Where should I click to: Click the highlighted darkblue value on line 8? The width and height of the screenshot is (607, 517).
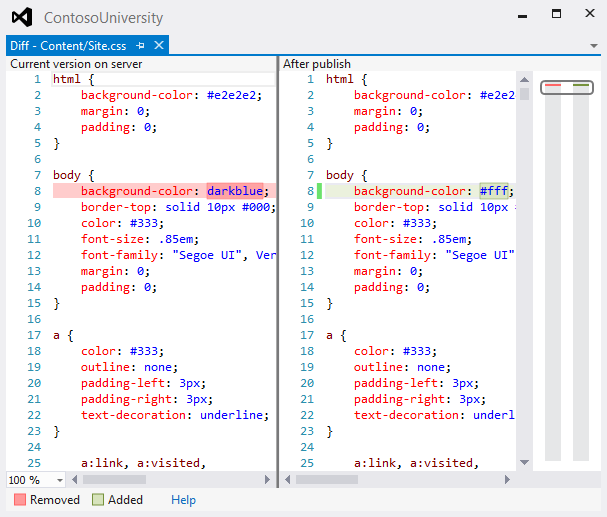pos(235,191)
